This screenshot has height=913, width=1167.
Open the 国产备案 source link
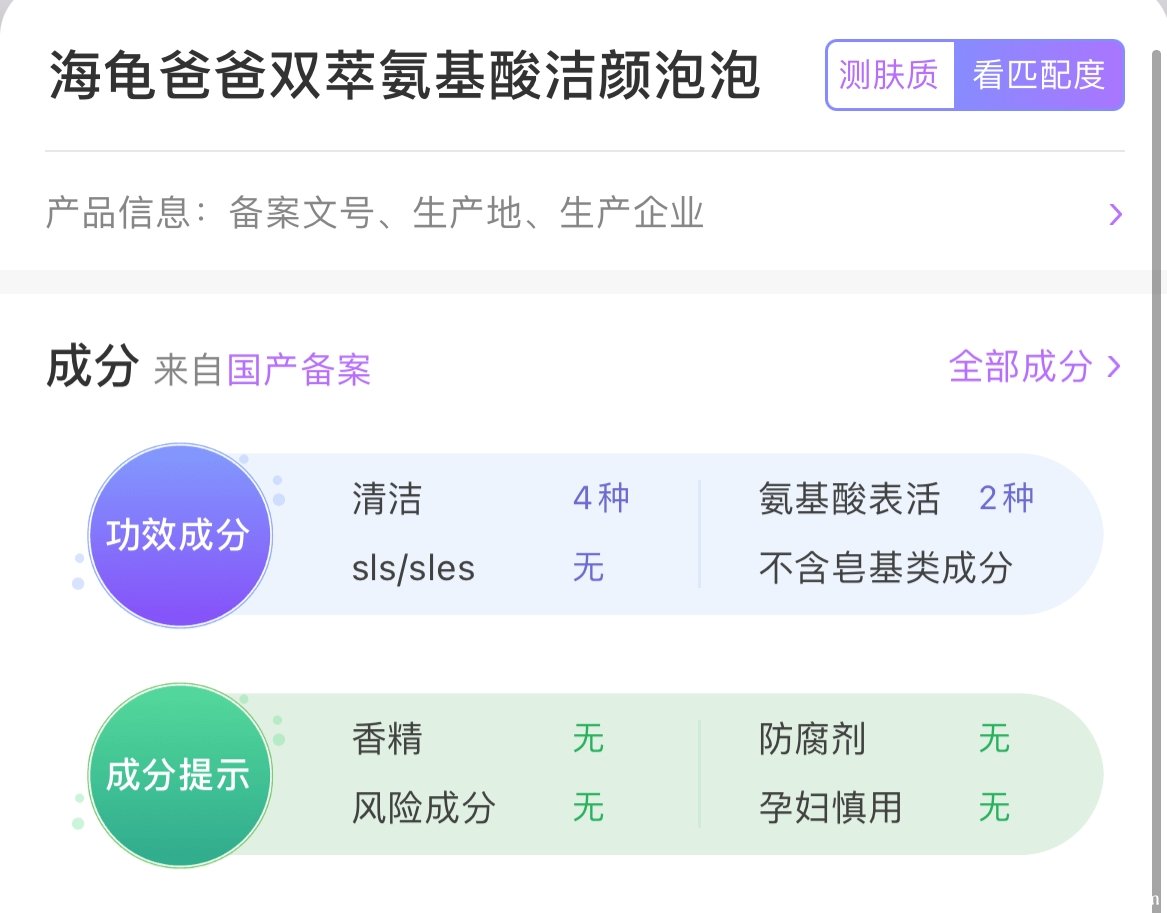click(299, 370)
